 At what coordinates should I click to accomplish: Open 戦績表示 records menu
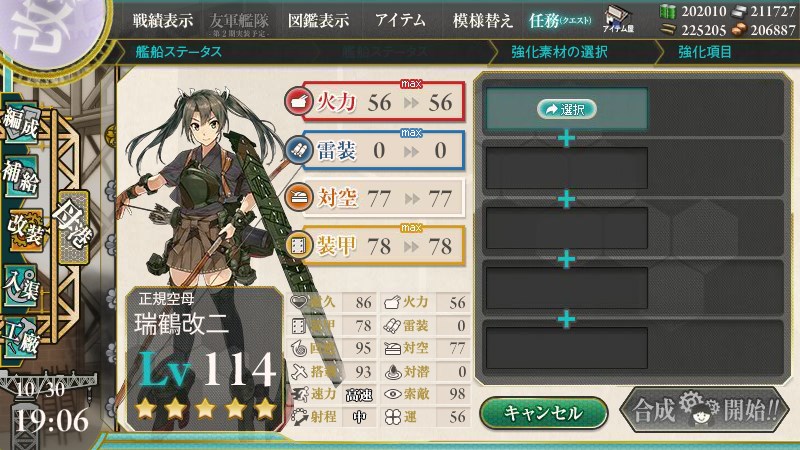(x=163, y=20)
